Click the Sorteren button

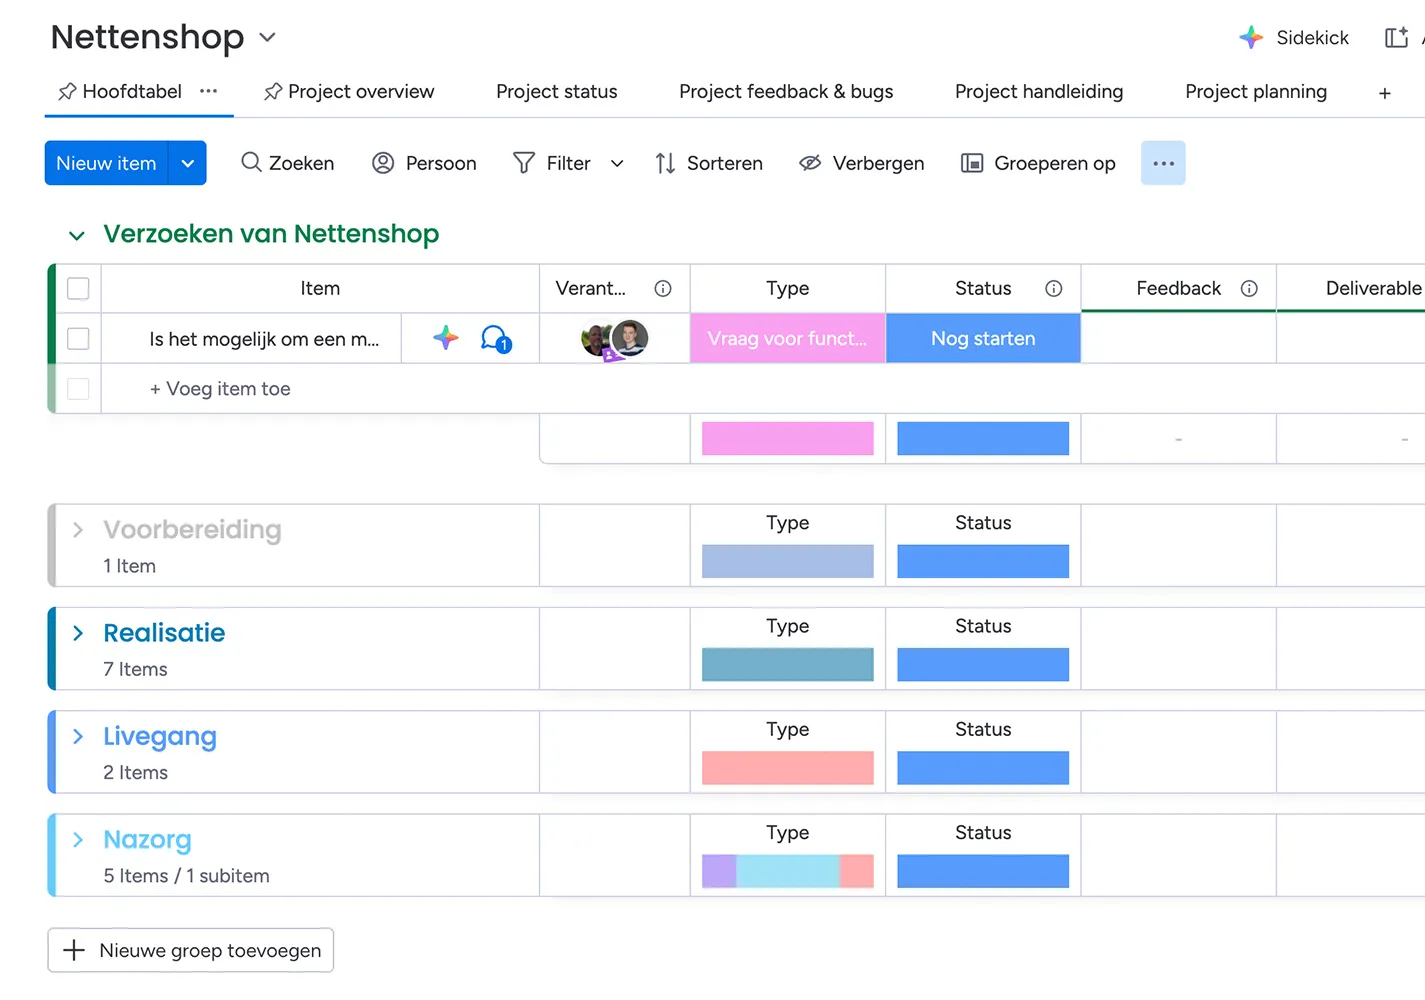pos(709,163)
